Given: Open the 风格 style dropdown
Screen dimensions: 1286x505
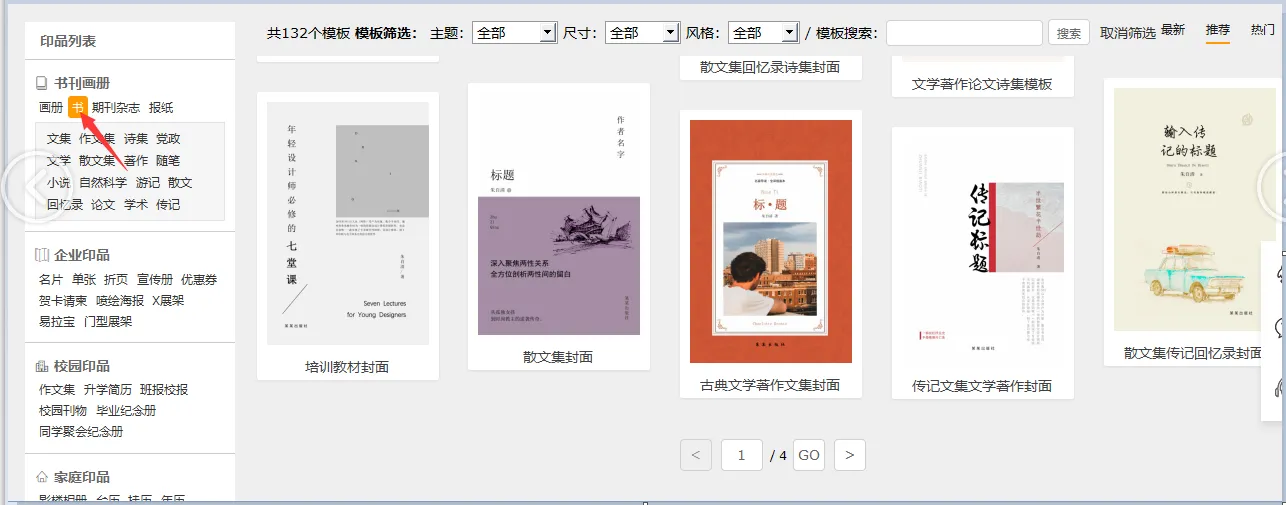Looking at the screenshot, I should pos(762,33).
